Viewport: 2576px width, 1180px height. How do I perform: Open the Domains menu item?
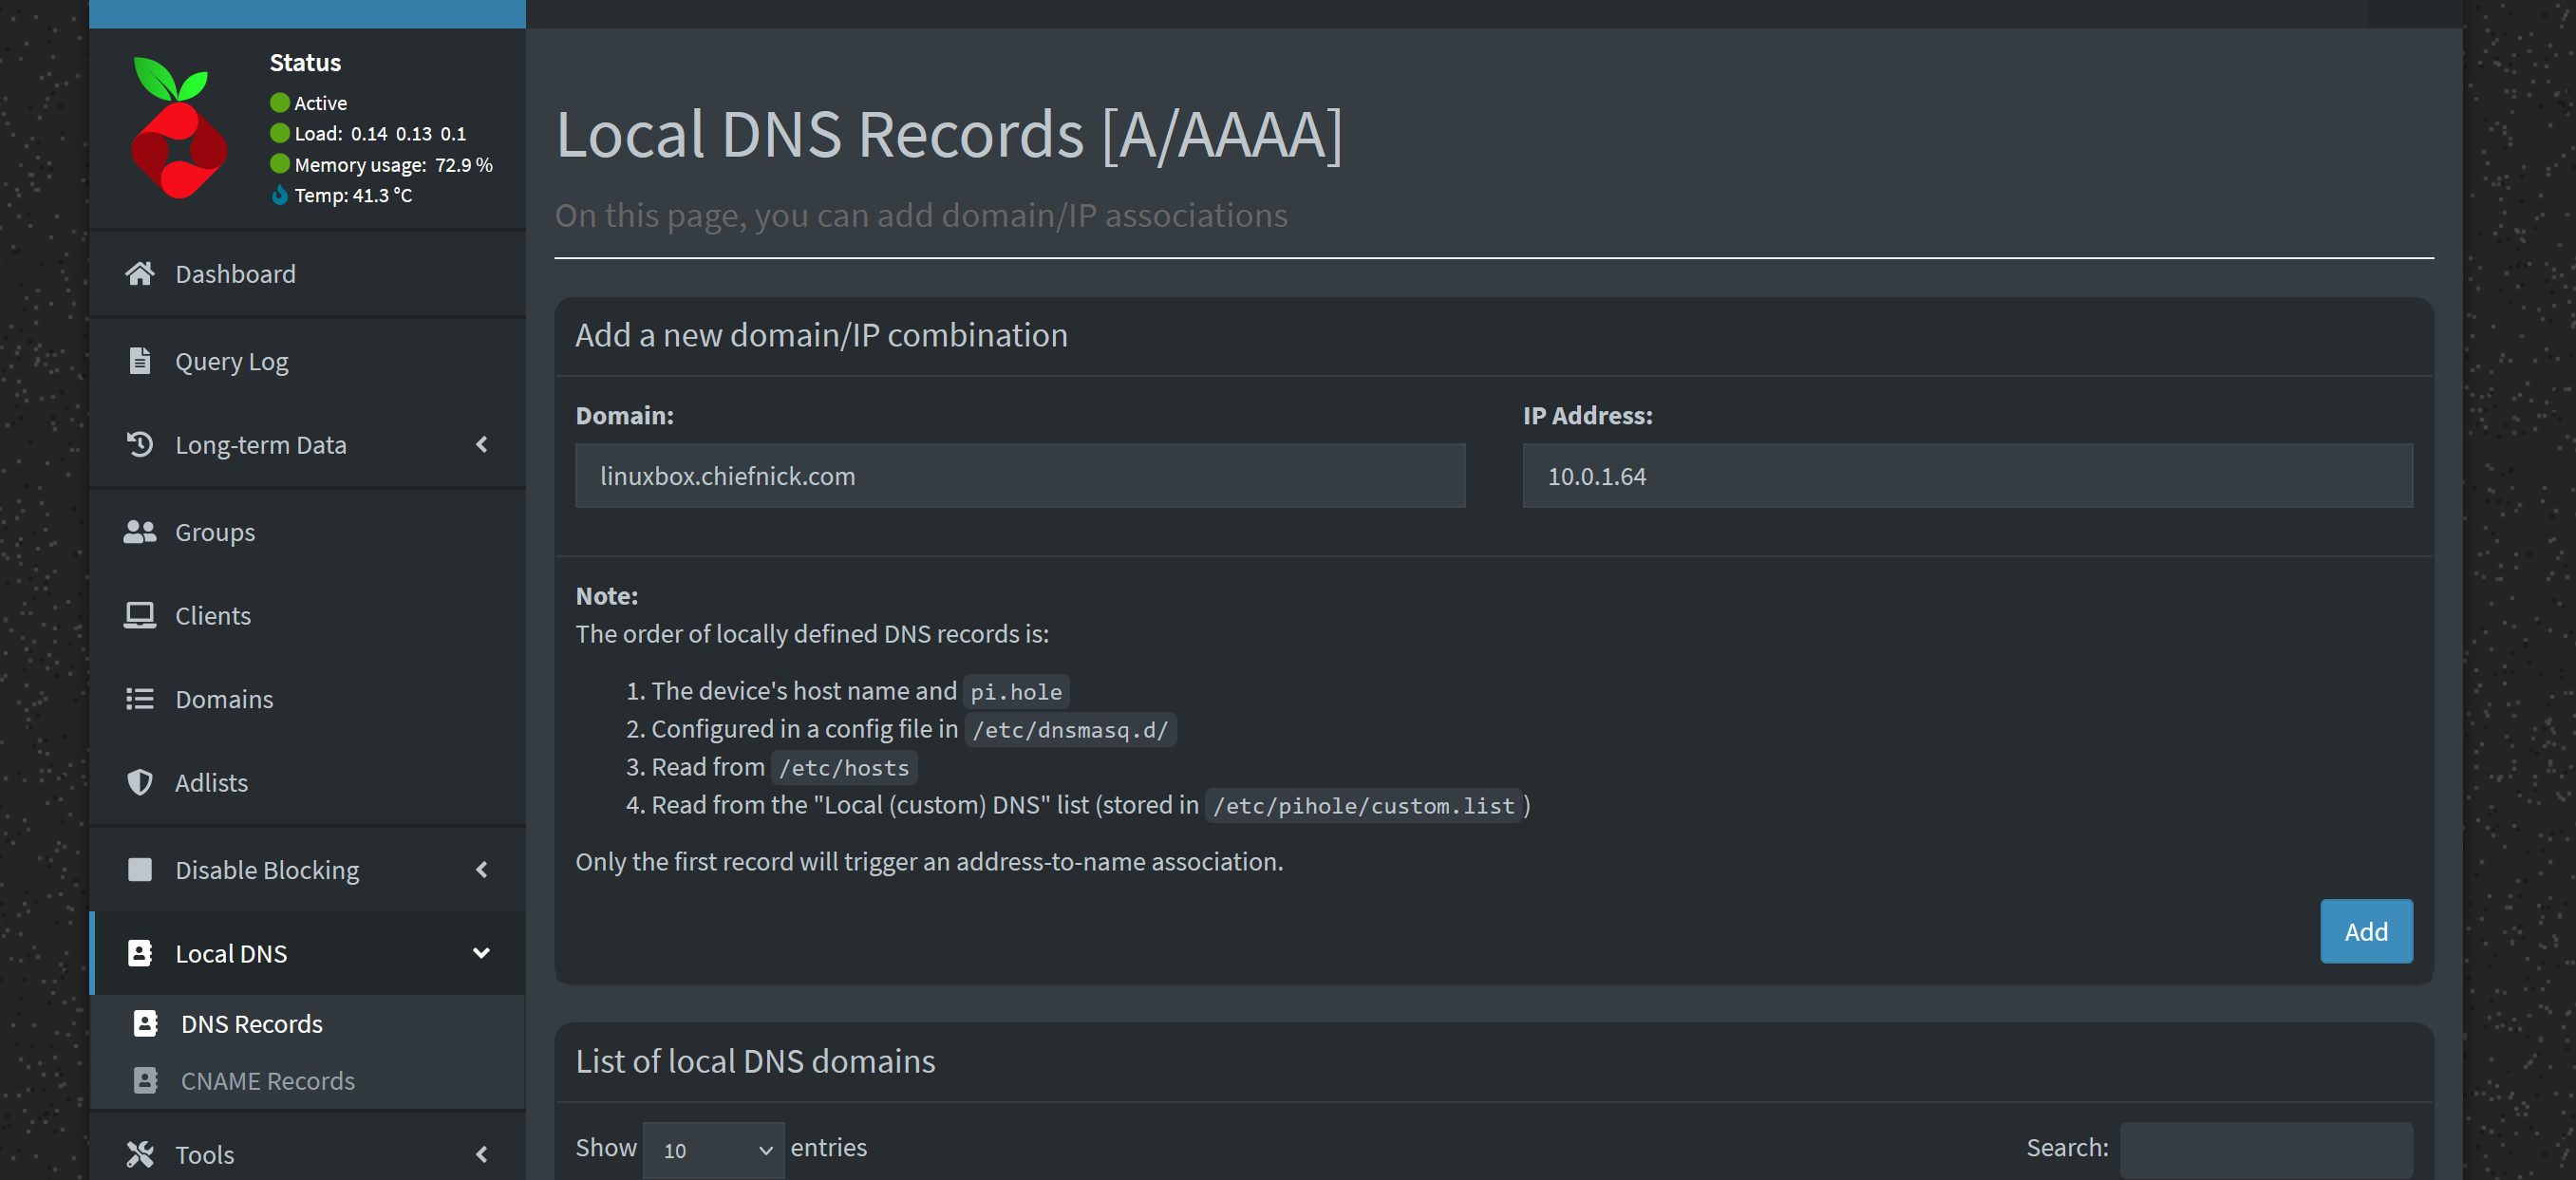[x=307, y=698]
